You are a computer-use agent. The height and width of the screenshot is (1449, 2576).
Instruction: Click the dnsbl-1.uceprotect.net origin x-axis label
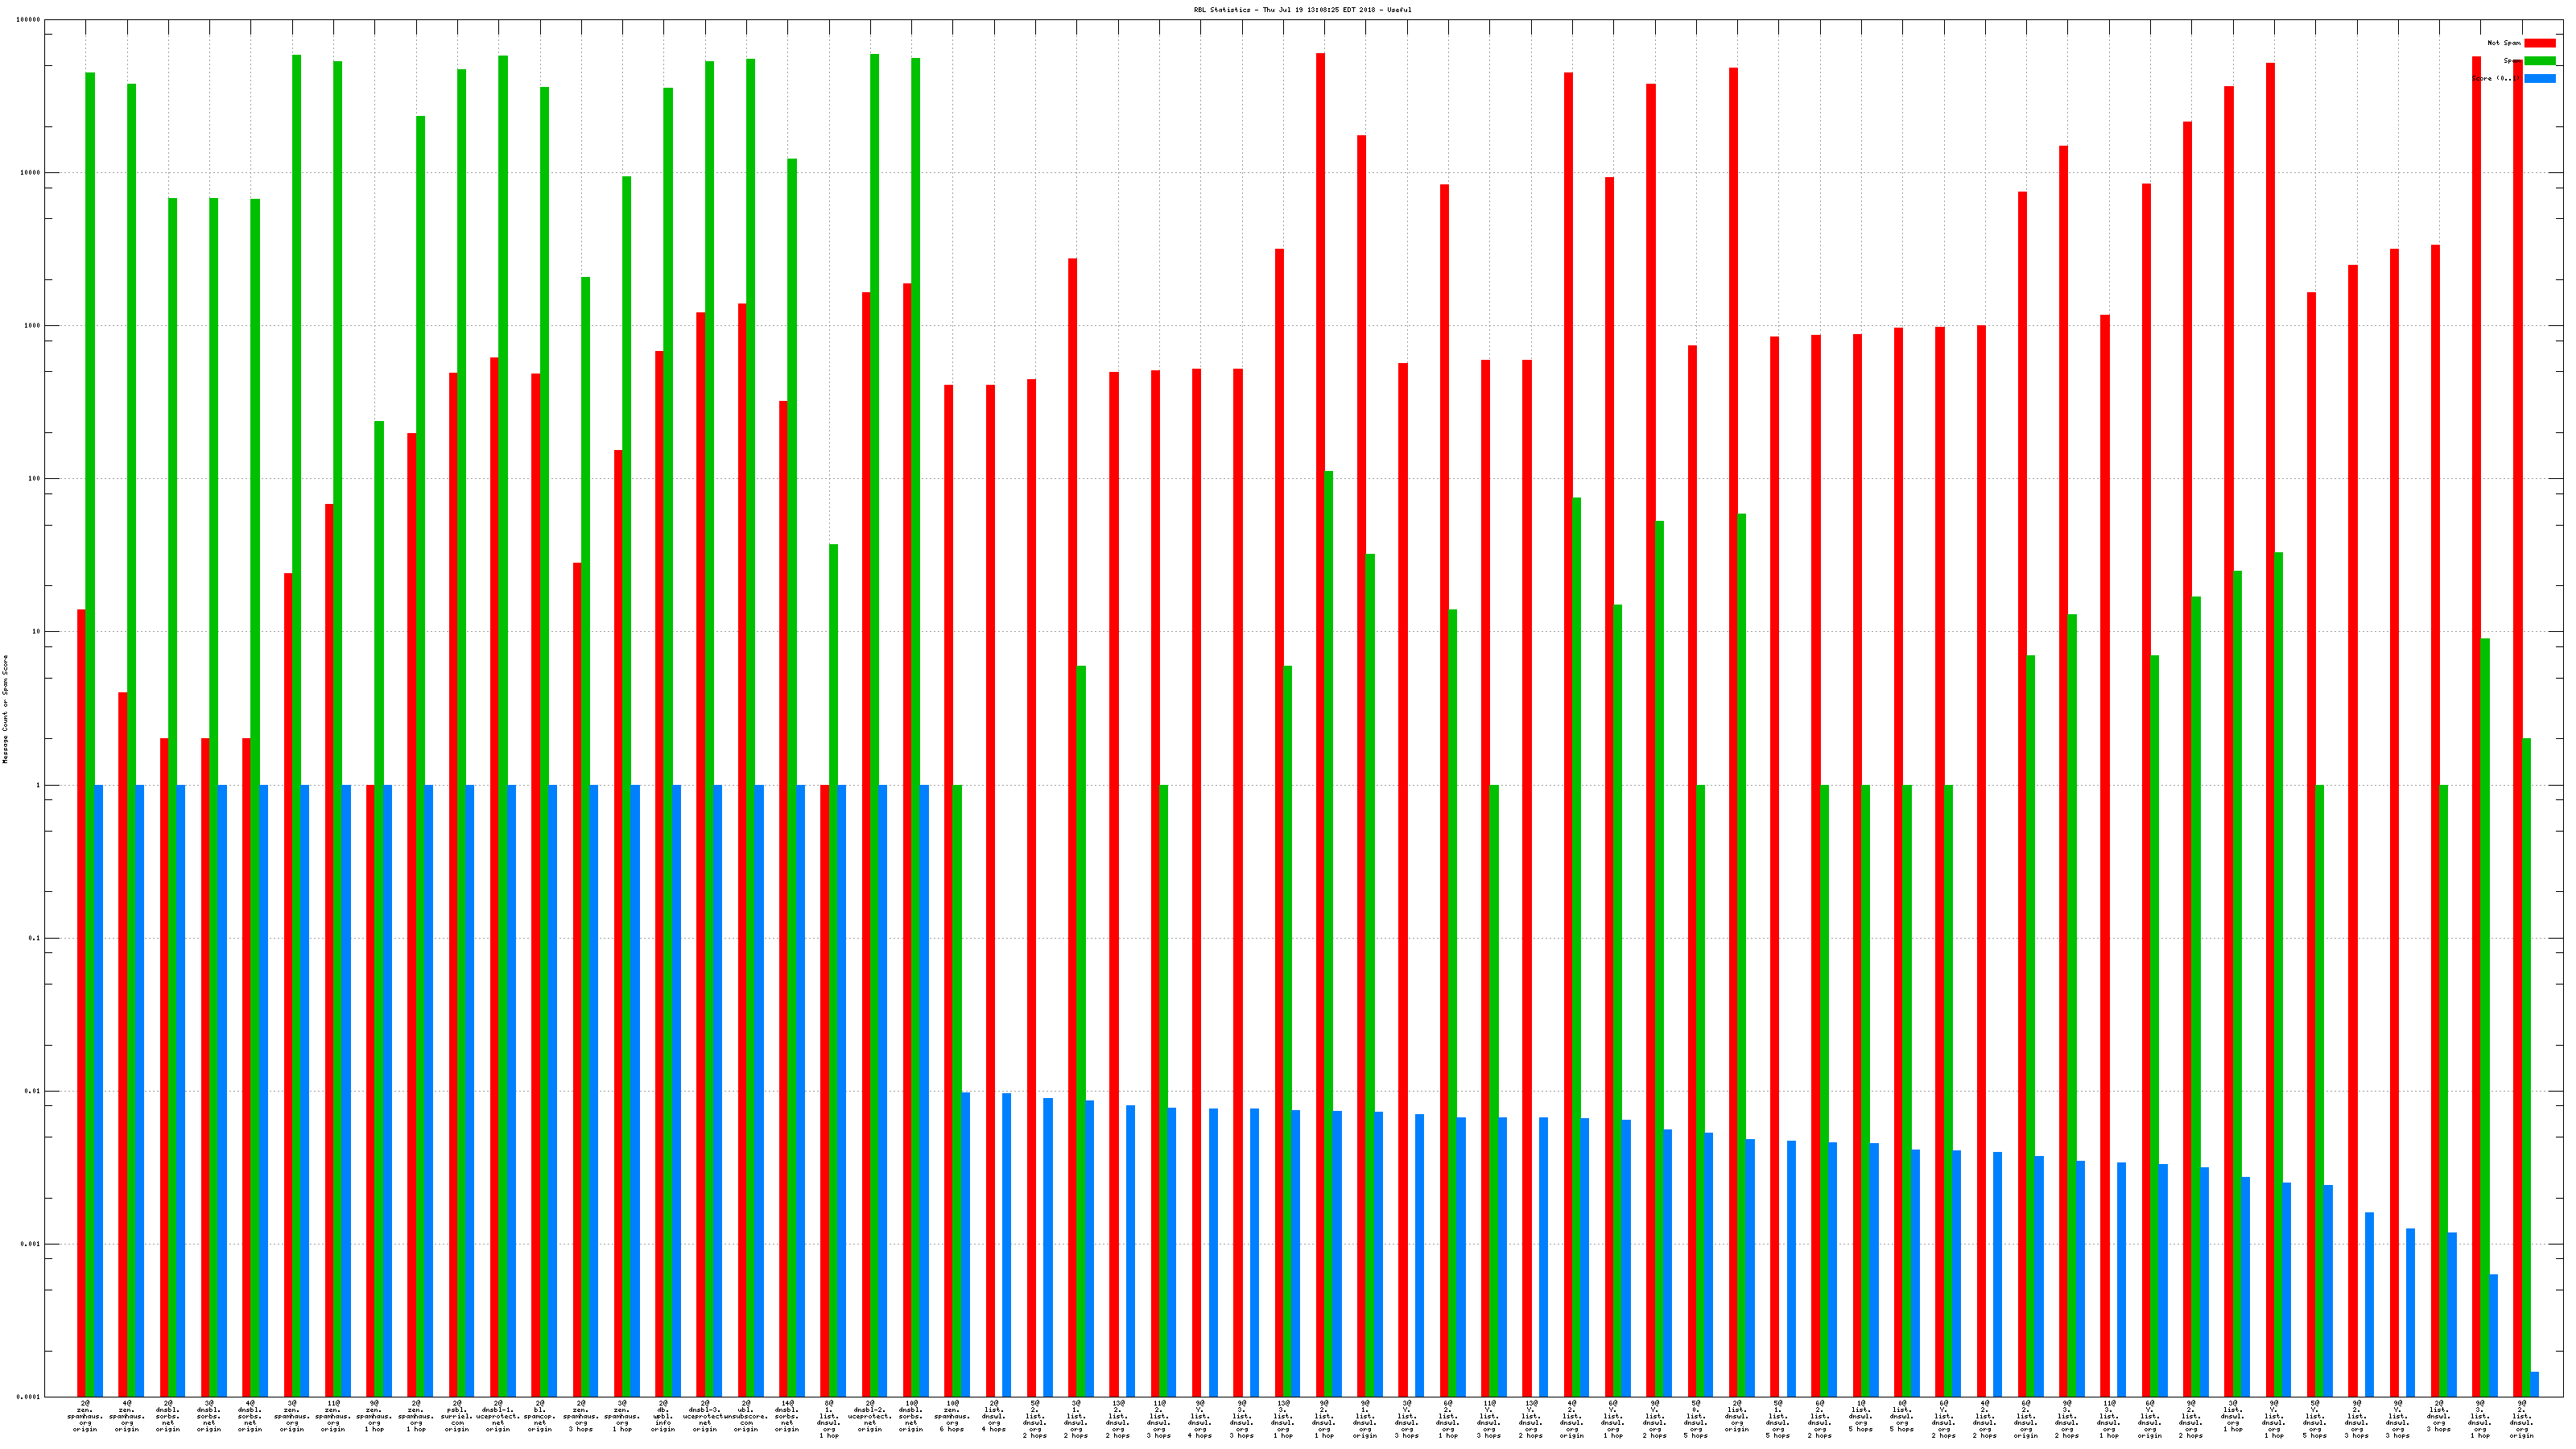[x=498, y=1416]
